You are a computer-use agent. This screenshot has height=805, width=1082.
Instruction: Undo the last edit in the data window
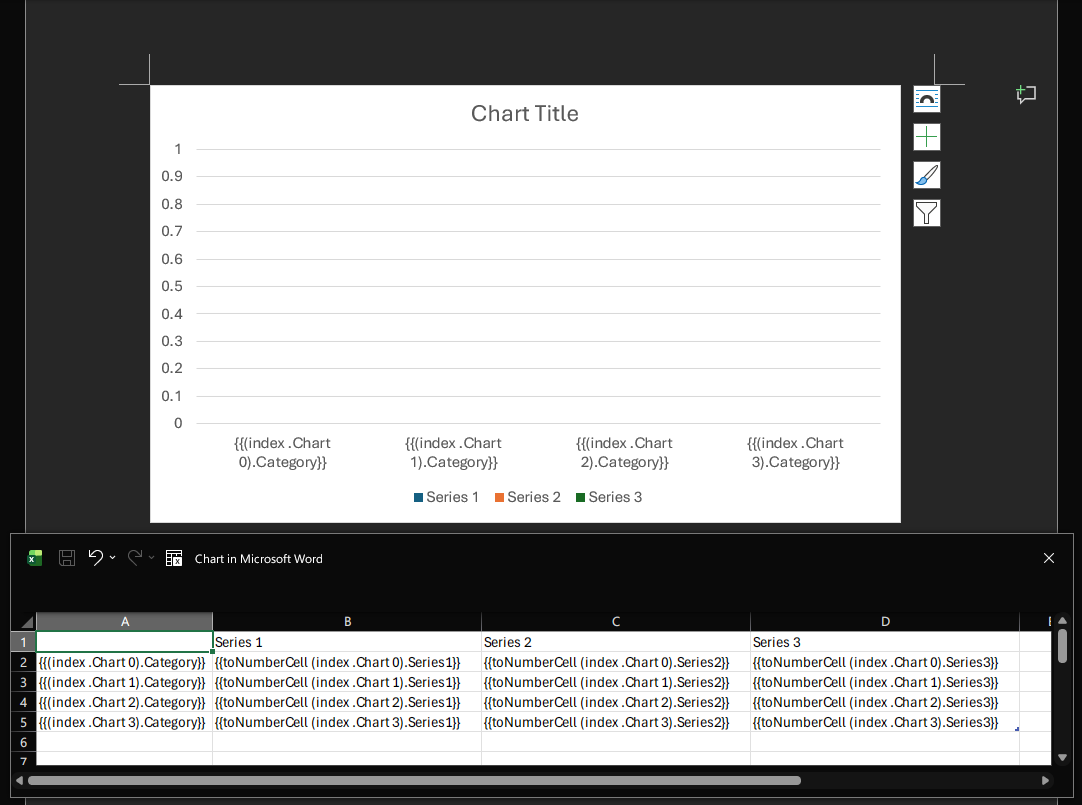point(96,558)
